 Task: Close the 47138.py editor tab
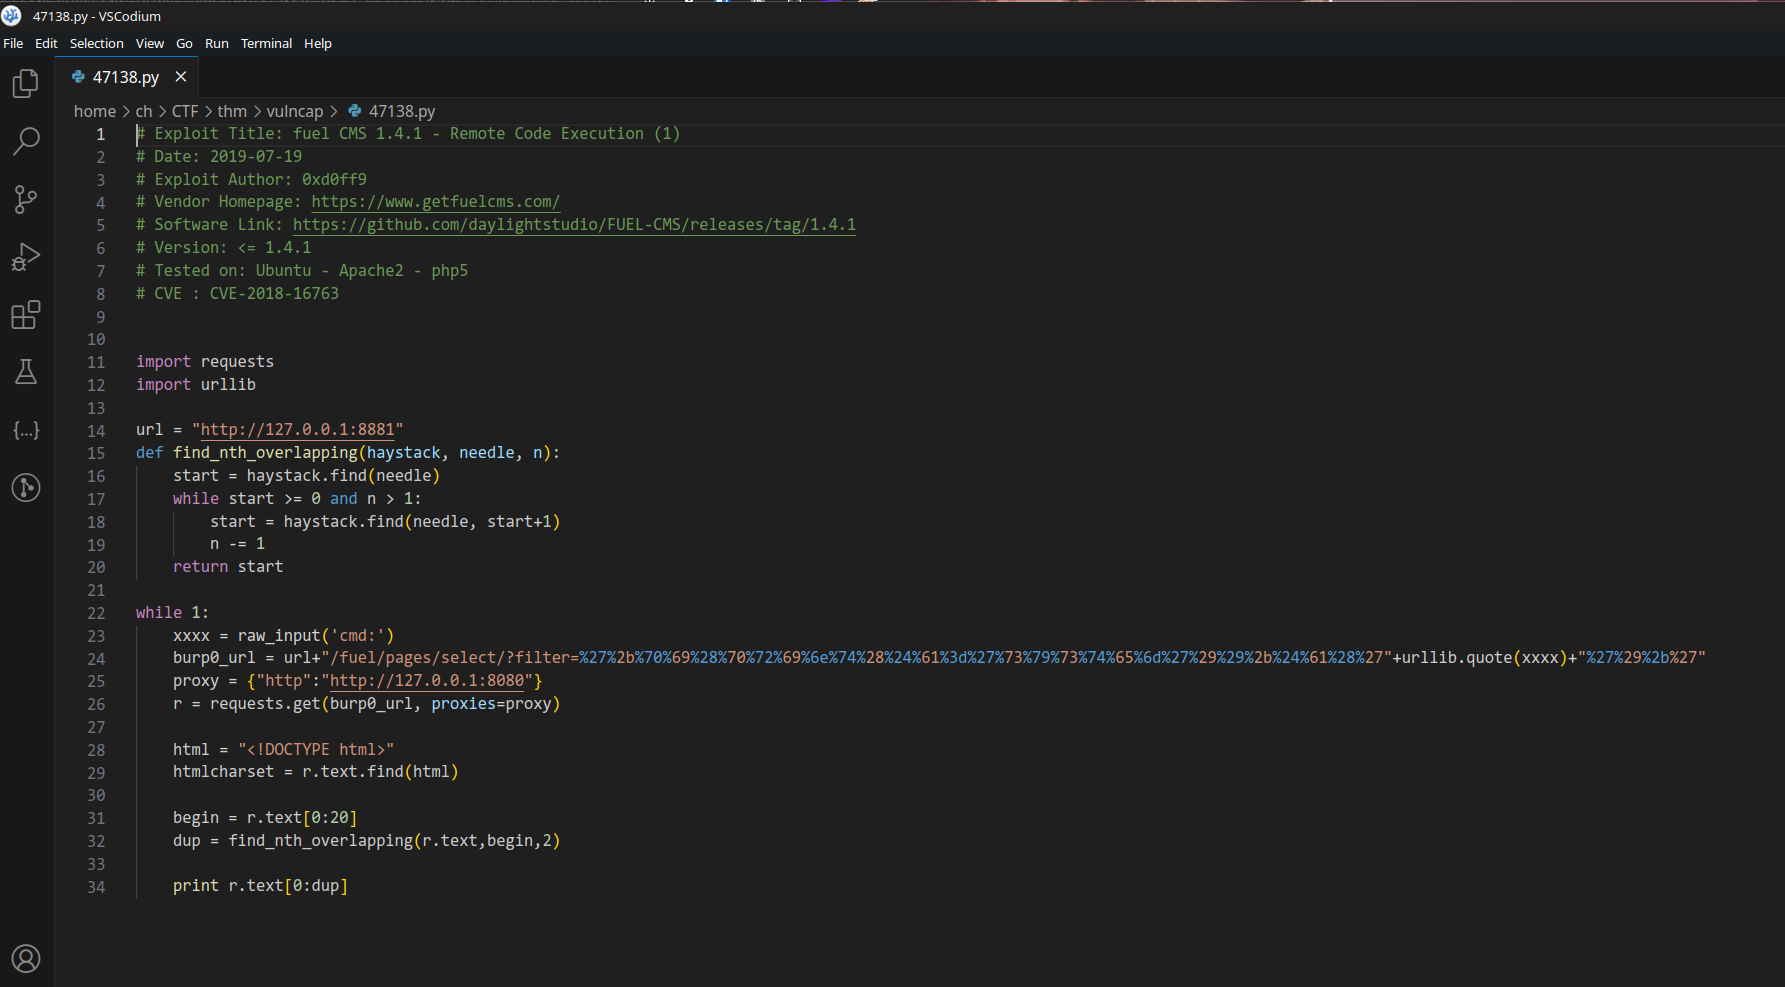pos(181,77)
